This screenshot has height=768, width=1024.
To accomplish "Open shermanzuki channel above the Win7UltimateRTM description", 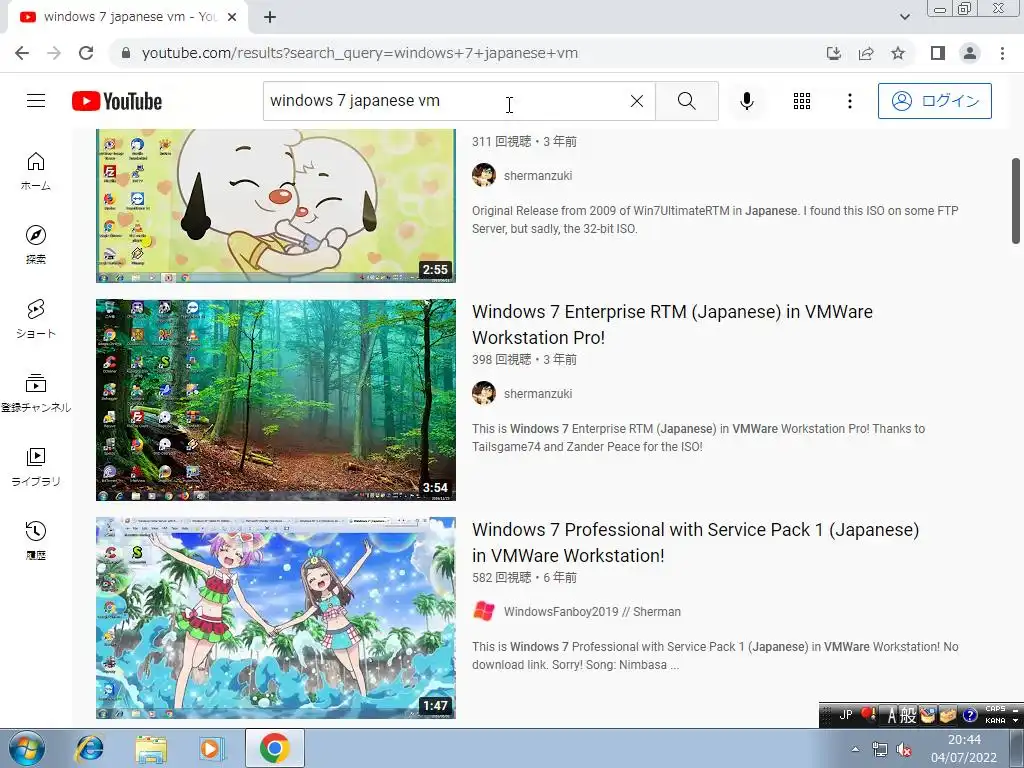I will click(537, 176).
